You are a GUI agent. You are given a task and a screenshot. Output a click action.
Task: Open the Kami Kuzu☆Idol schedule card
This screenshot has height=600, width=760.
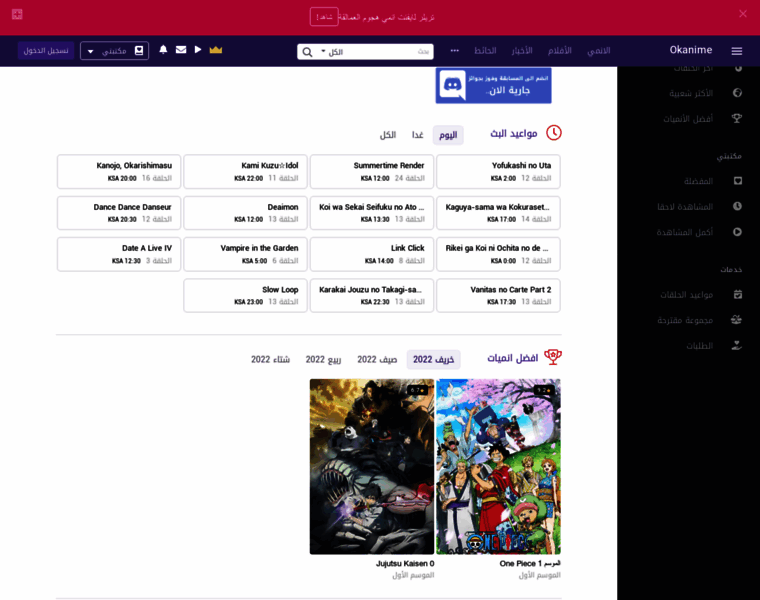245,172
